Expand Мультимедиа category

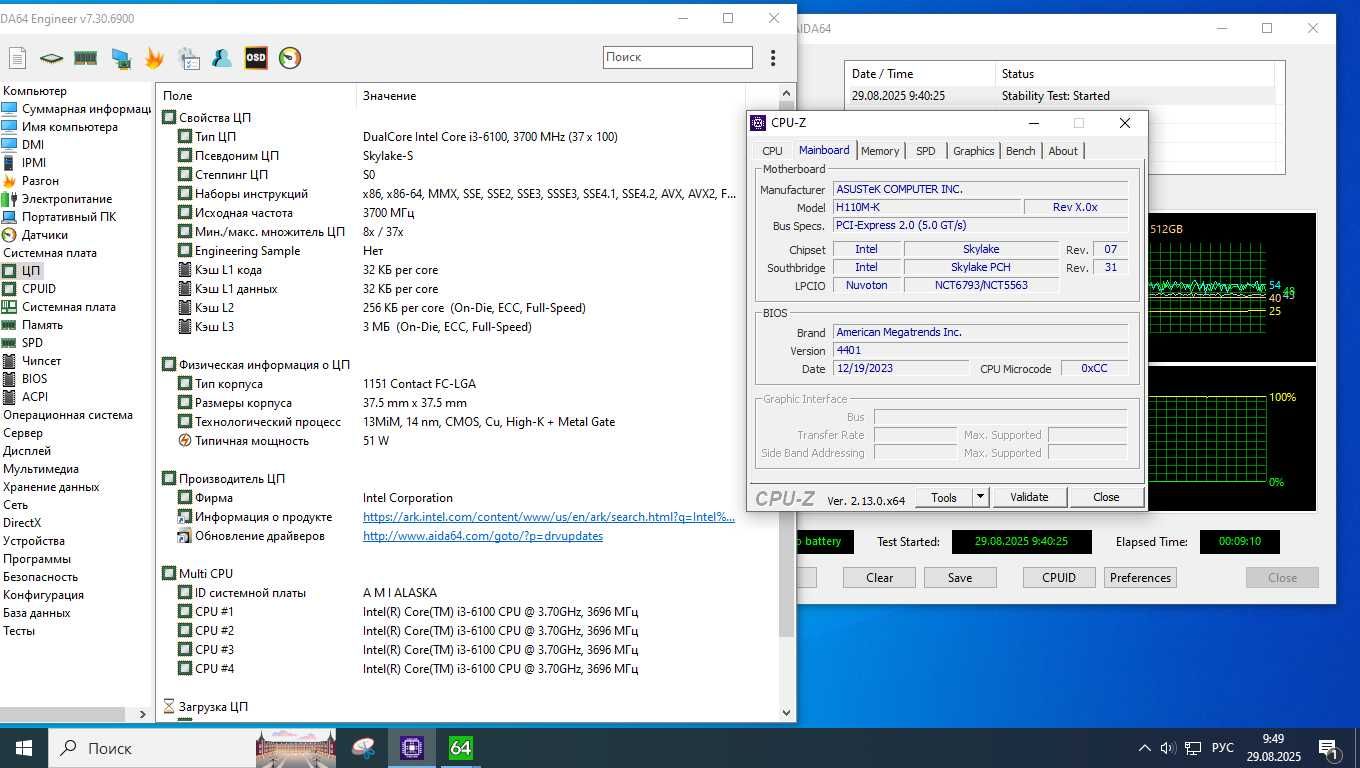(41, 469)
